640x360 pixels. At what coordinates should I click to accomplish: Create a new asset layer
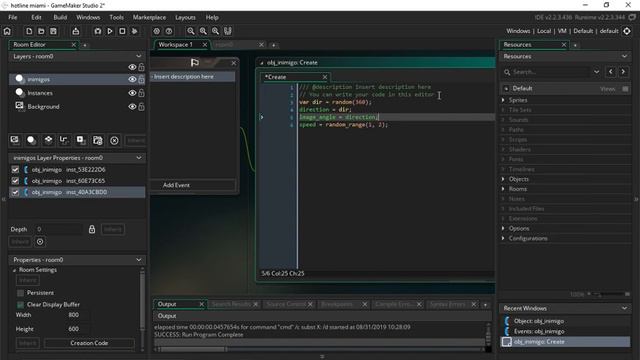(x=81, y=140)
